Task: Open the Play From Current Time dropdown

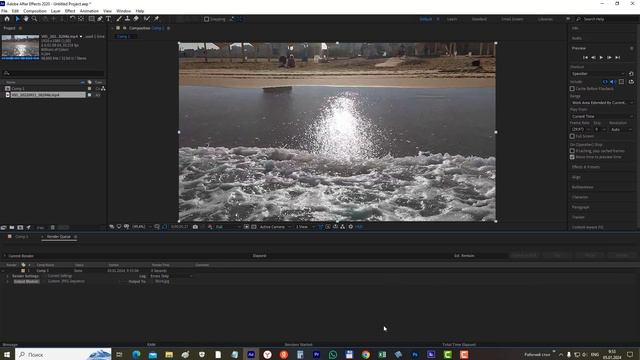Action: [x=602, y=117]
